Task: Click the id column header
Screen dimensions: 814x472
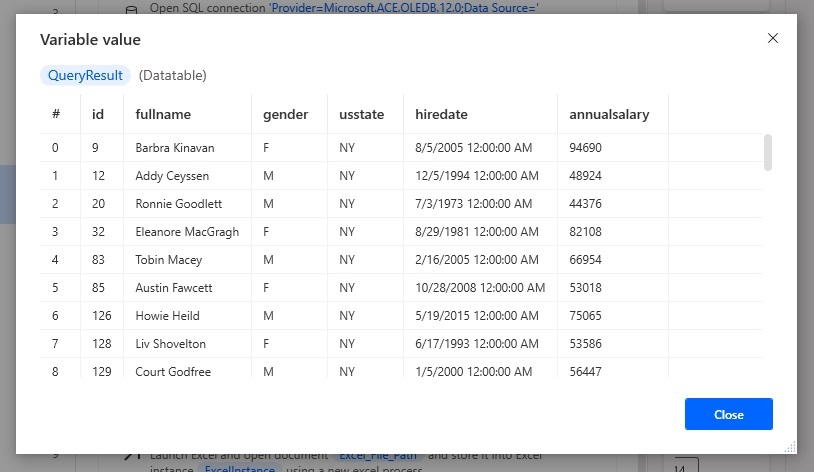Action: point(98,114)
